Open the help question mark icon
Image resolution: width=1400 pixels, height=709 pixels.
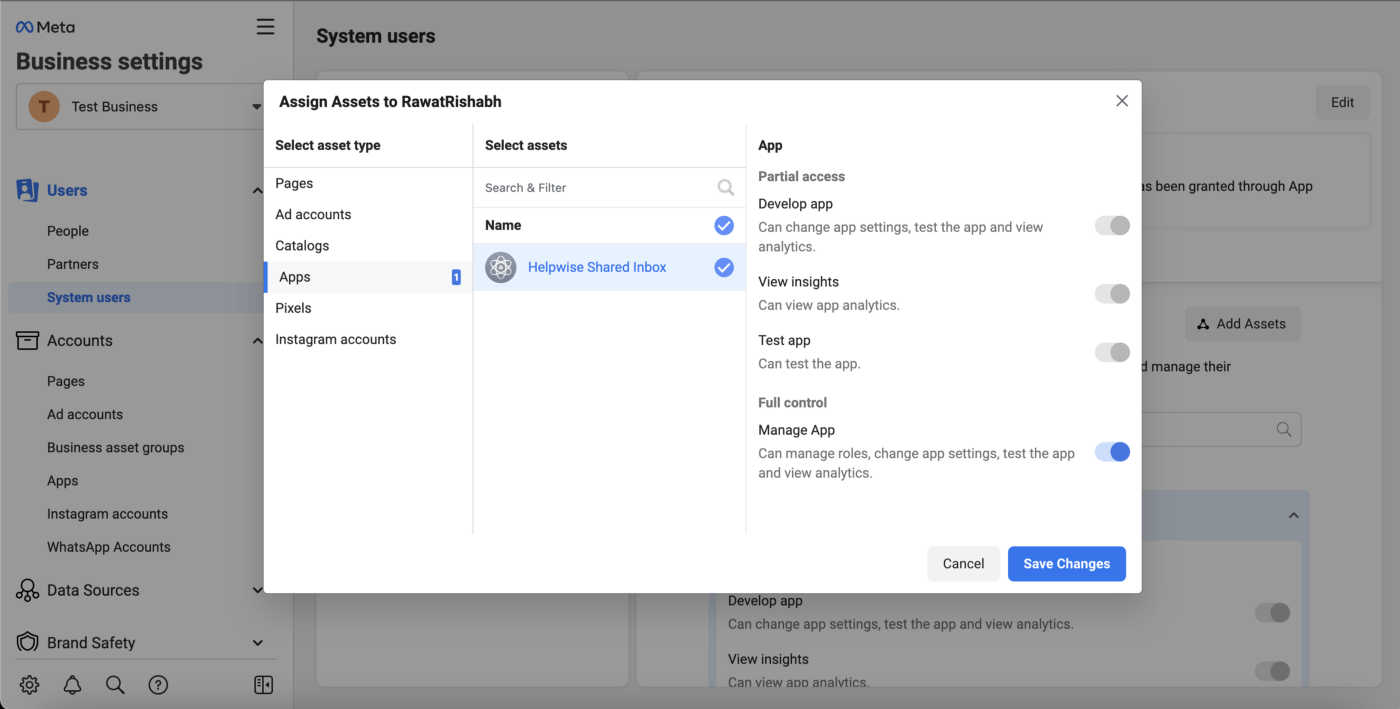(158, 685)
